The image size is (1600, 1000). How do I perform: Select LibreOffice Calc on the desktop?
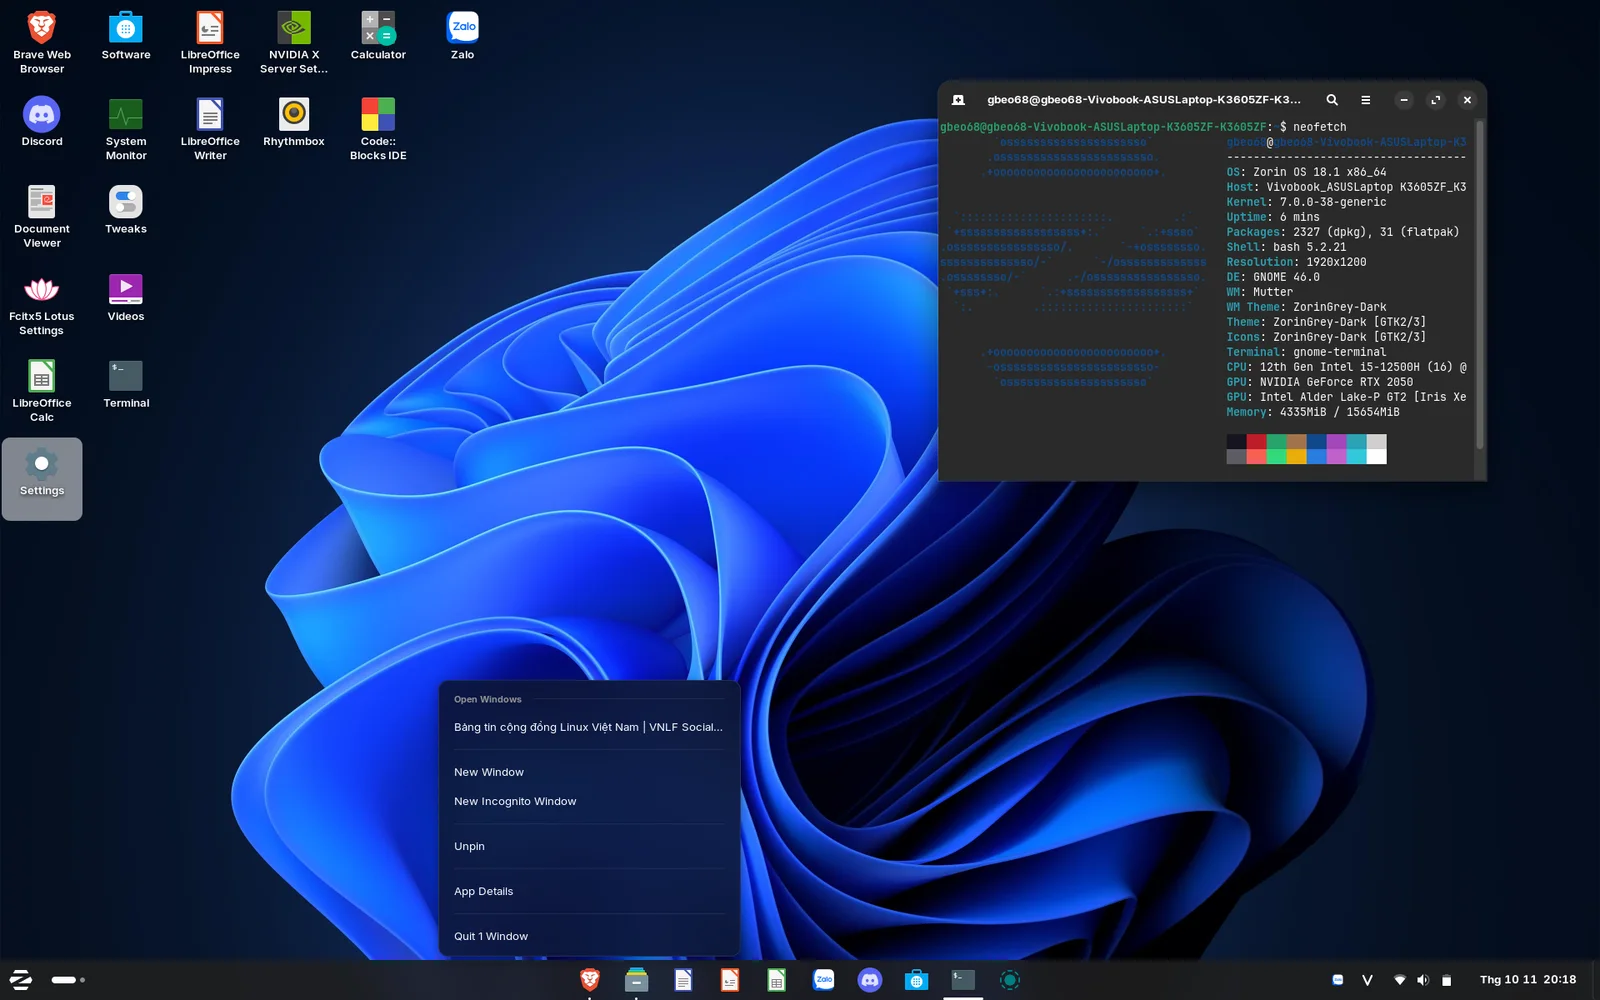pyautogui.click(x=42, y=391)
